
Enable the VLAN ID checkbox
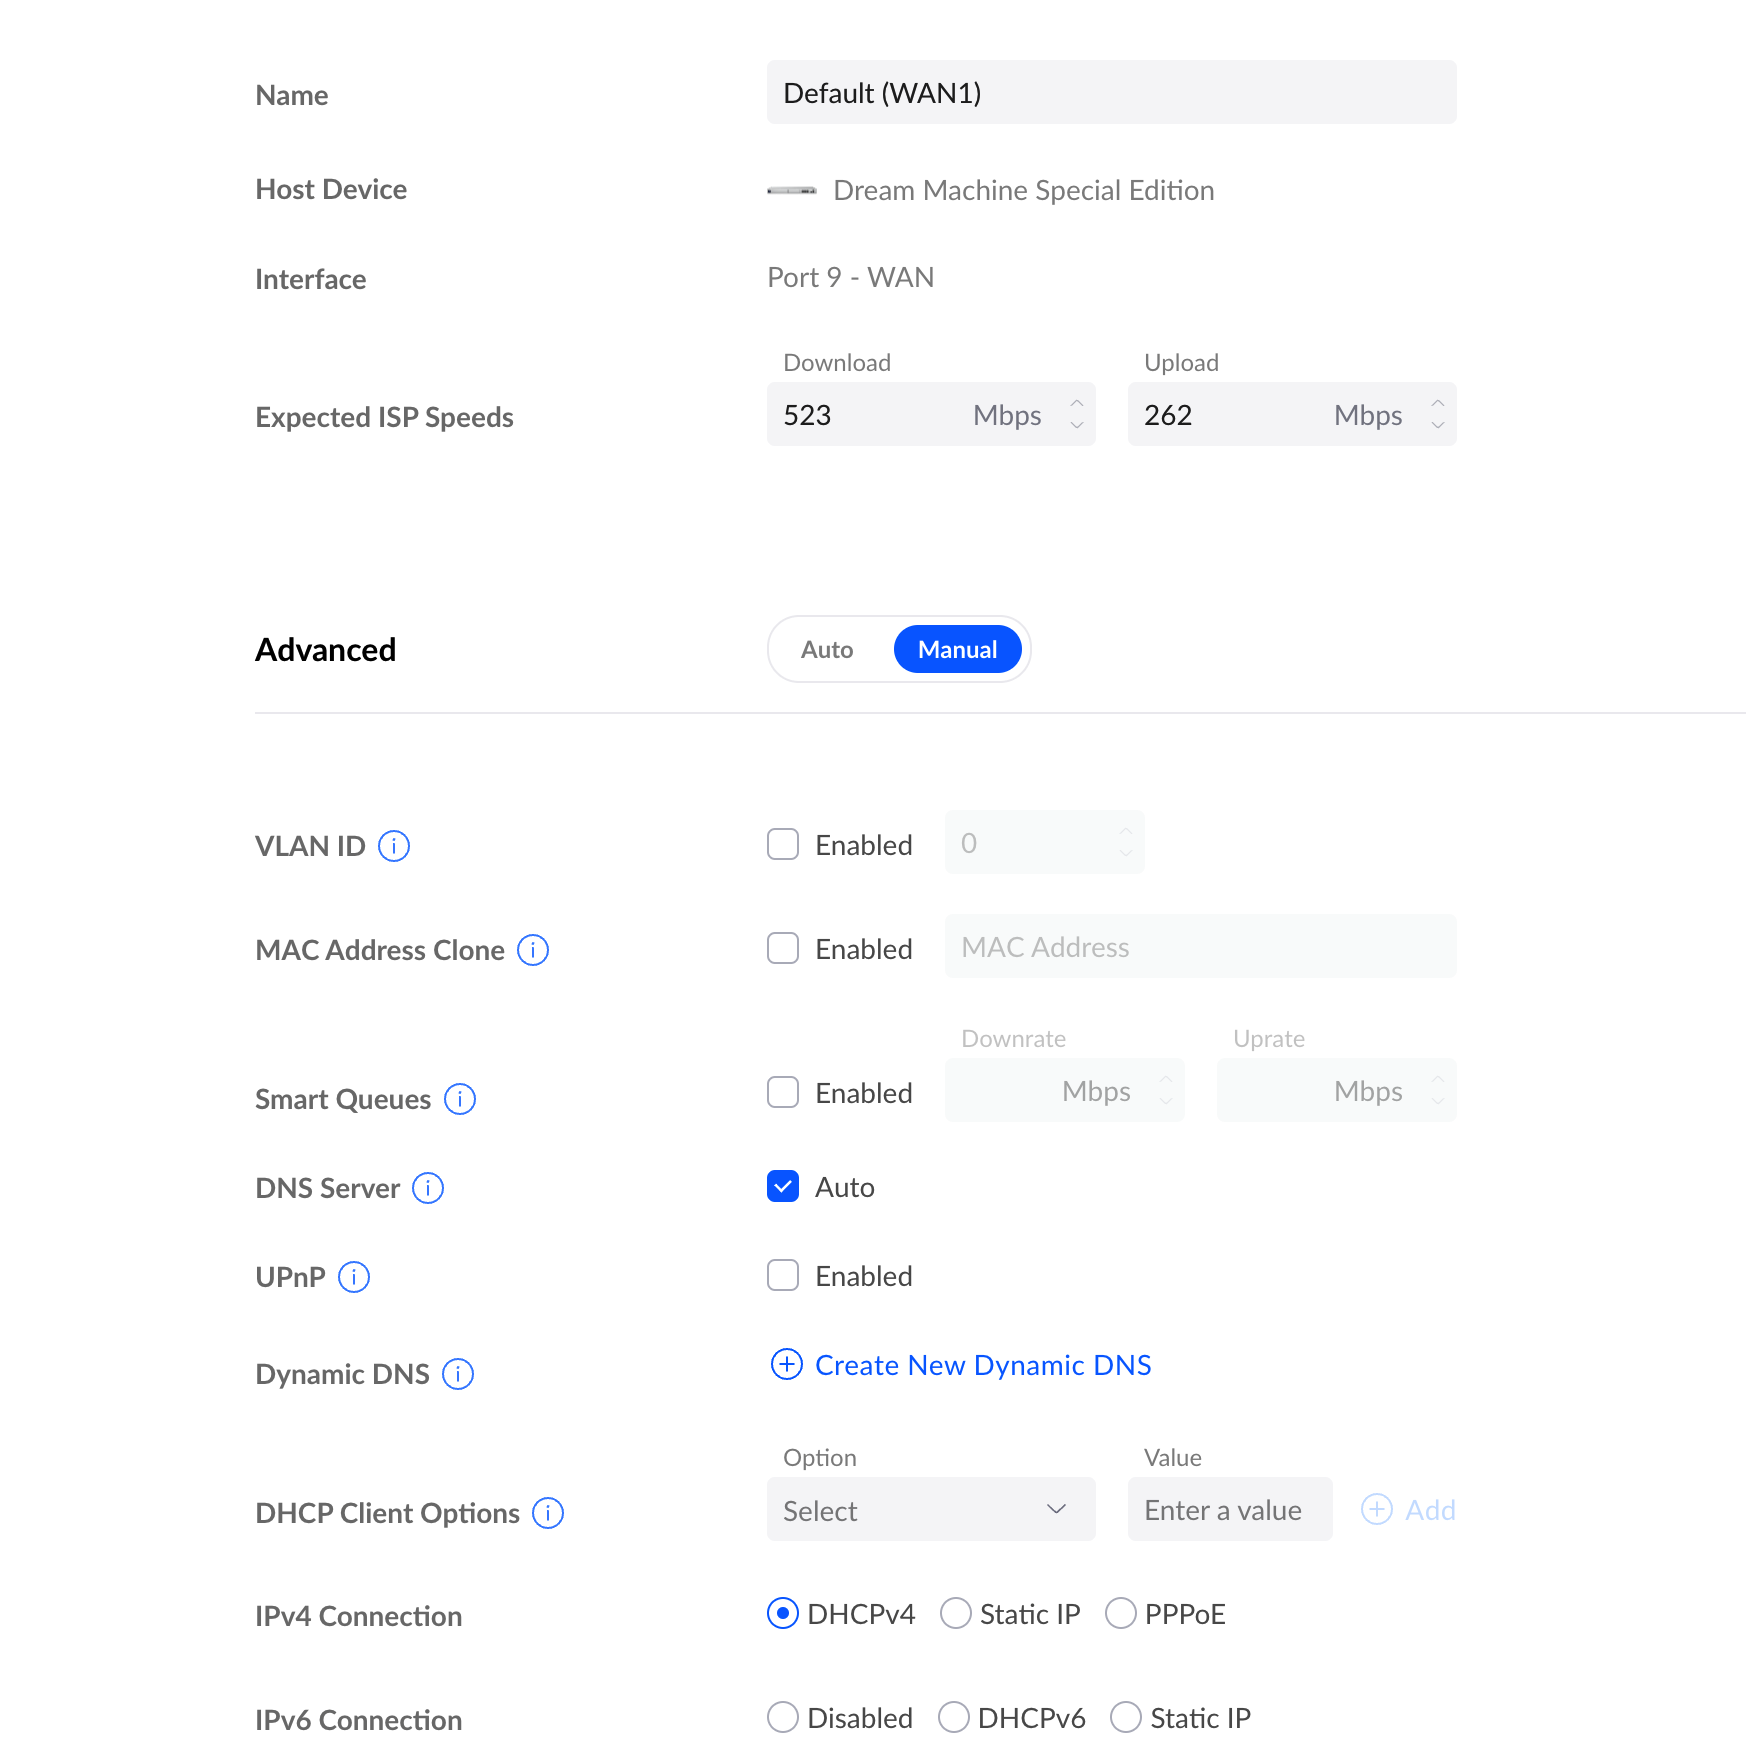pos(783,844)
